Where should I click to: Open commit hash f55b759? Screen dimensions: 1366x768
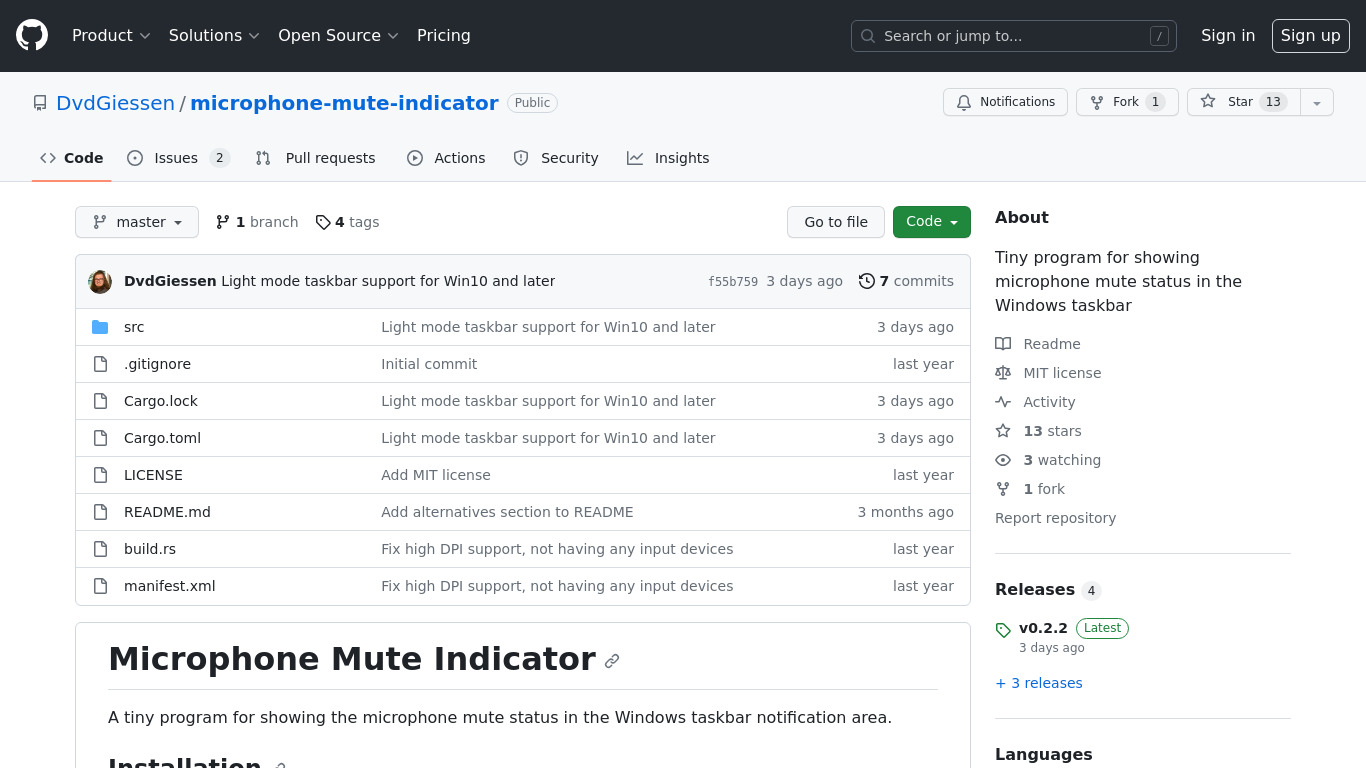click(x=733, y=282)
